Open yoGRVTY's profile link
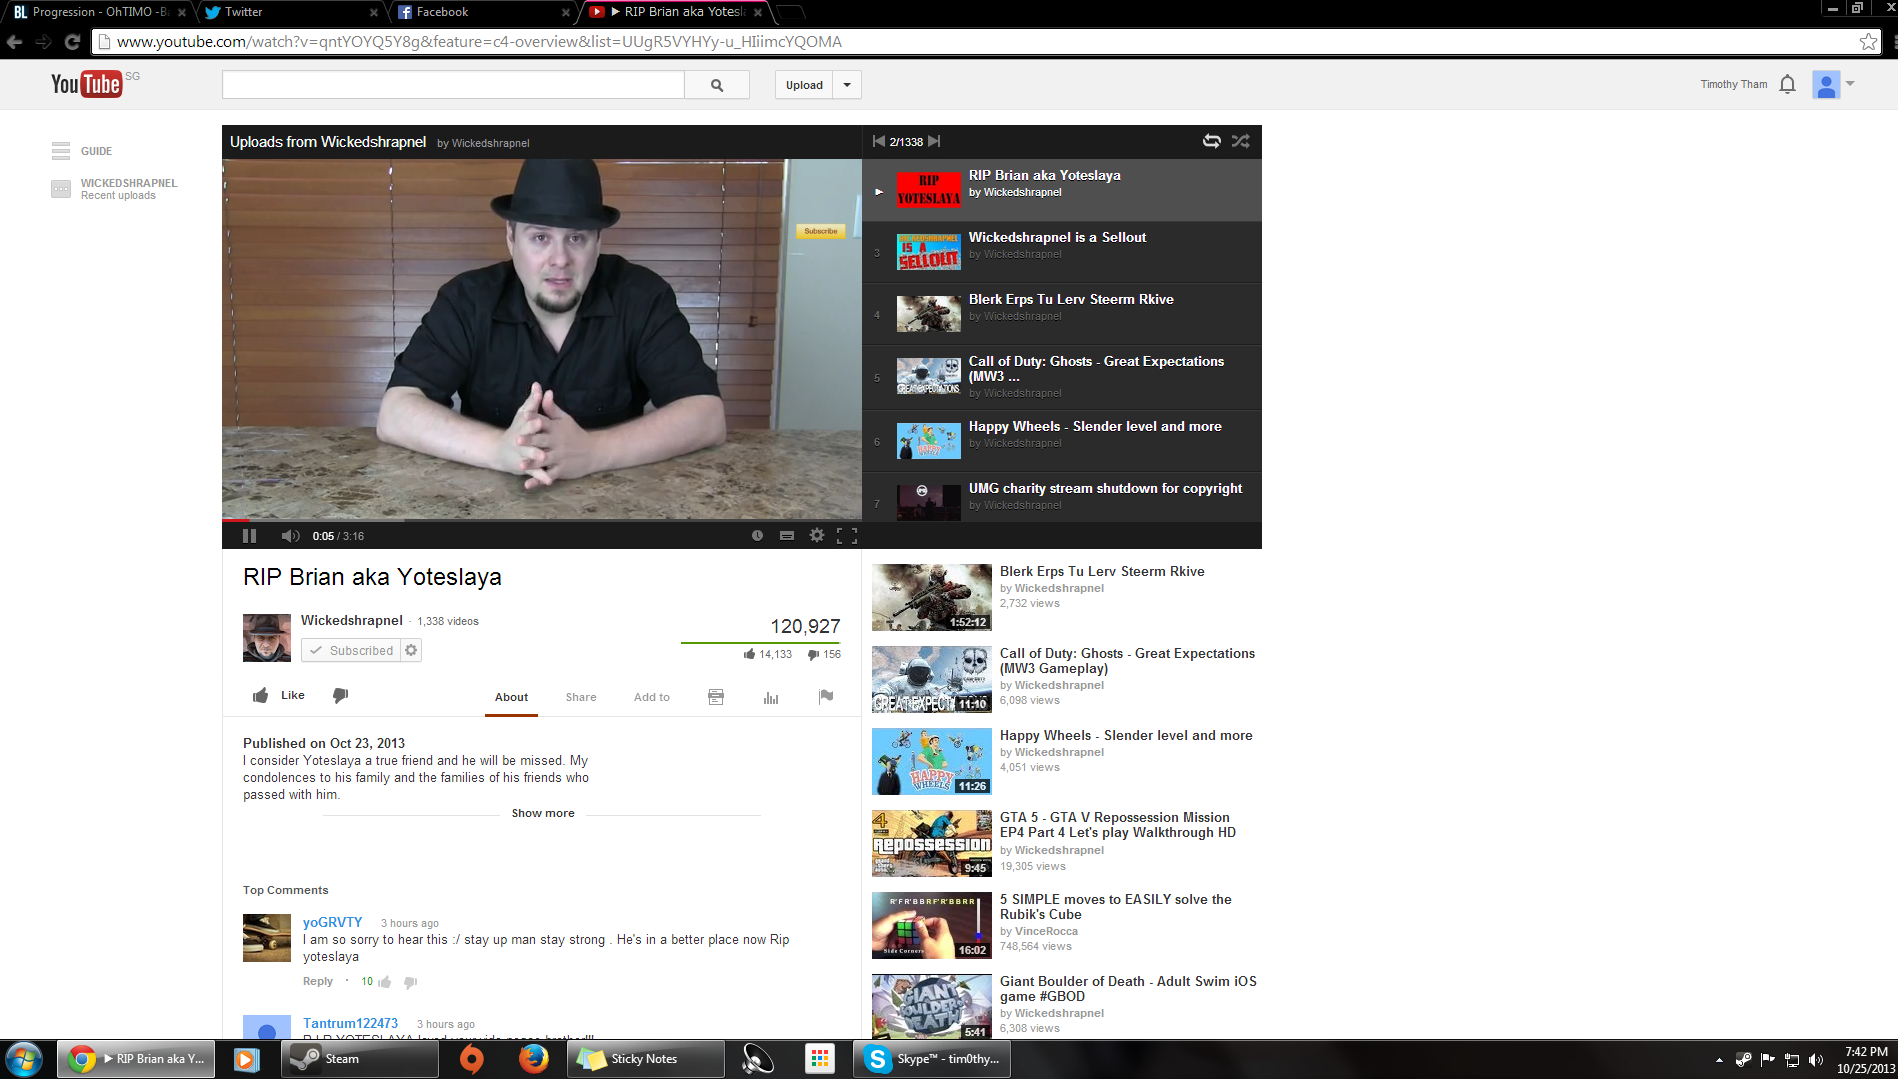 pos(333,922)
